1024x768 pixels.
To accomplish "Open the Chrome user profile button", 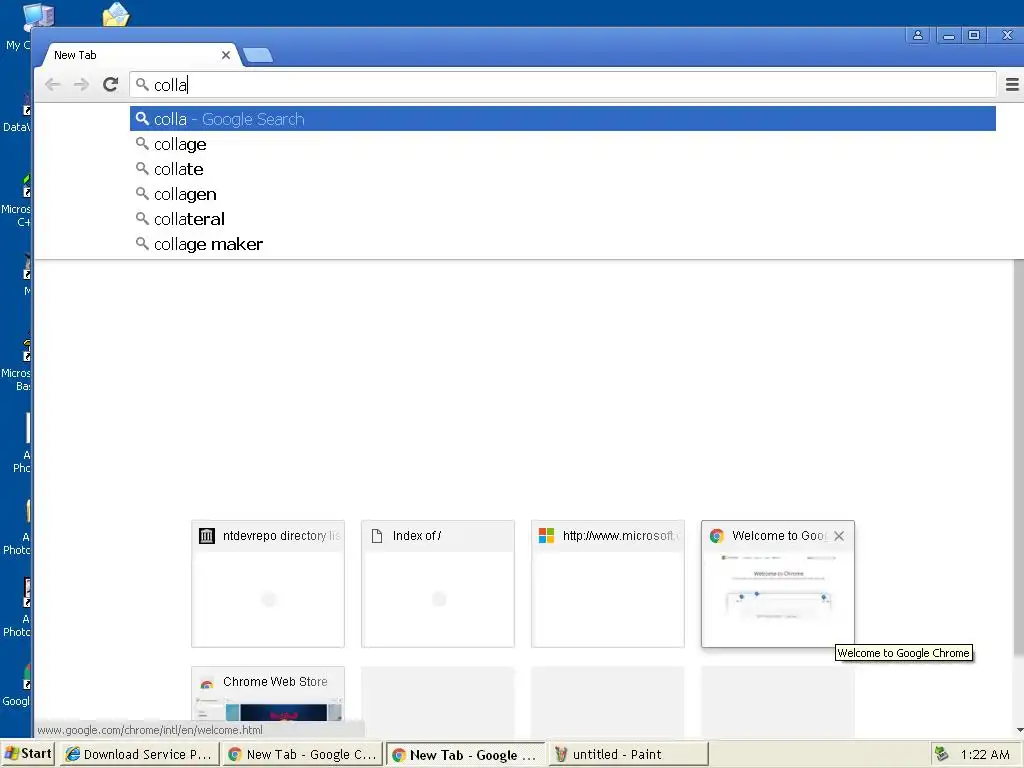I will pos(918,35).
